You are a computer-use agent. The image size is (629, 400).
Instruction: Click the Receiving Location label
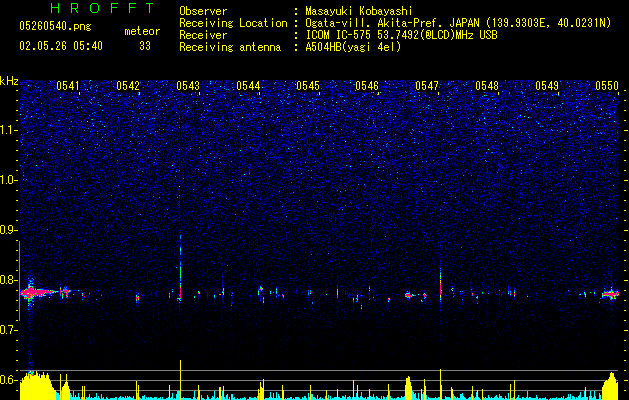coord(233,23)
